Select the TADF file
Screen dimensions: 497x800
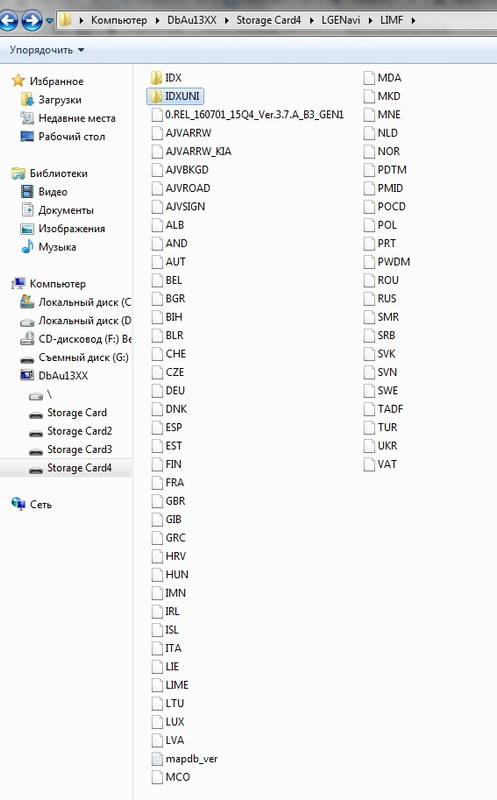[x=390, y=409]
